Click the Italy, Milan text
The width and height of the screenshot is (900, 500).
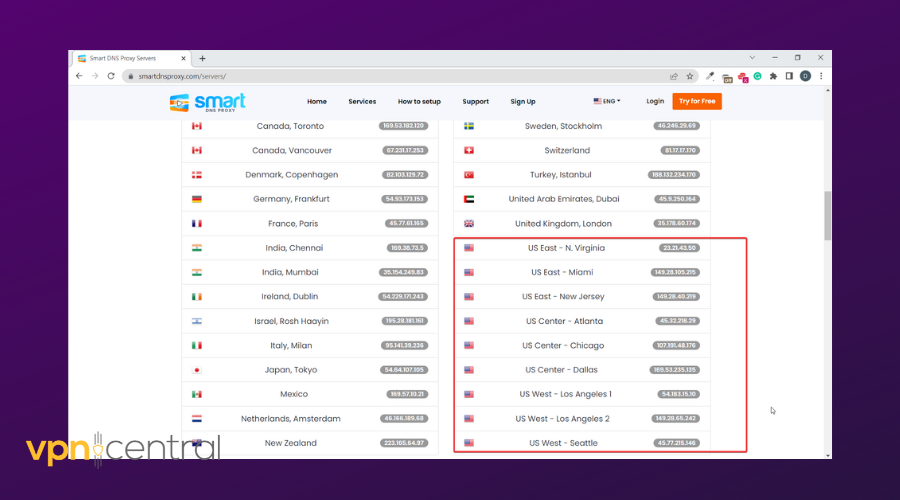(291, 346)
